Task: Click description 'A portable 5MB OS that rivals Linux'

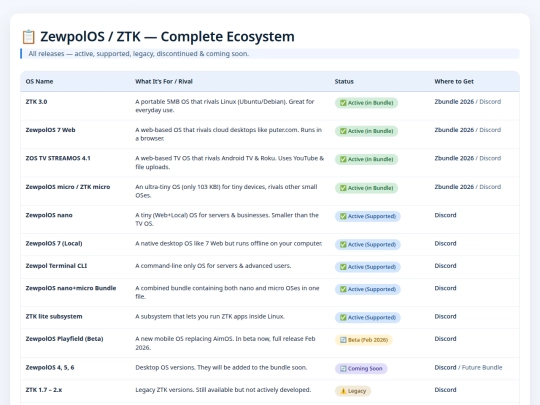Action: point(225,106)
